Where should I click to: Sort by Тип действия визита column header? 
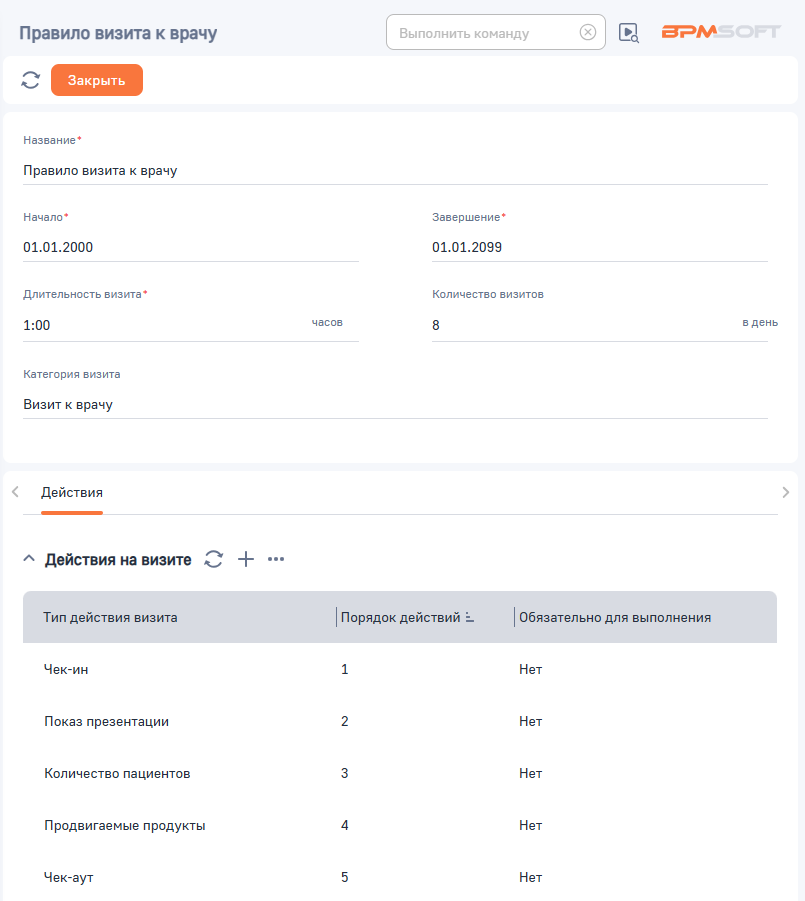point(110,617)
